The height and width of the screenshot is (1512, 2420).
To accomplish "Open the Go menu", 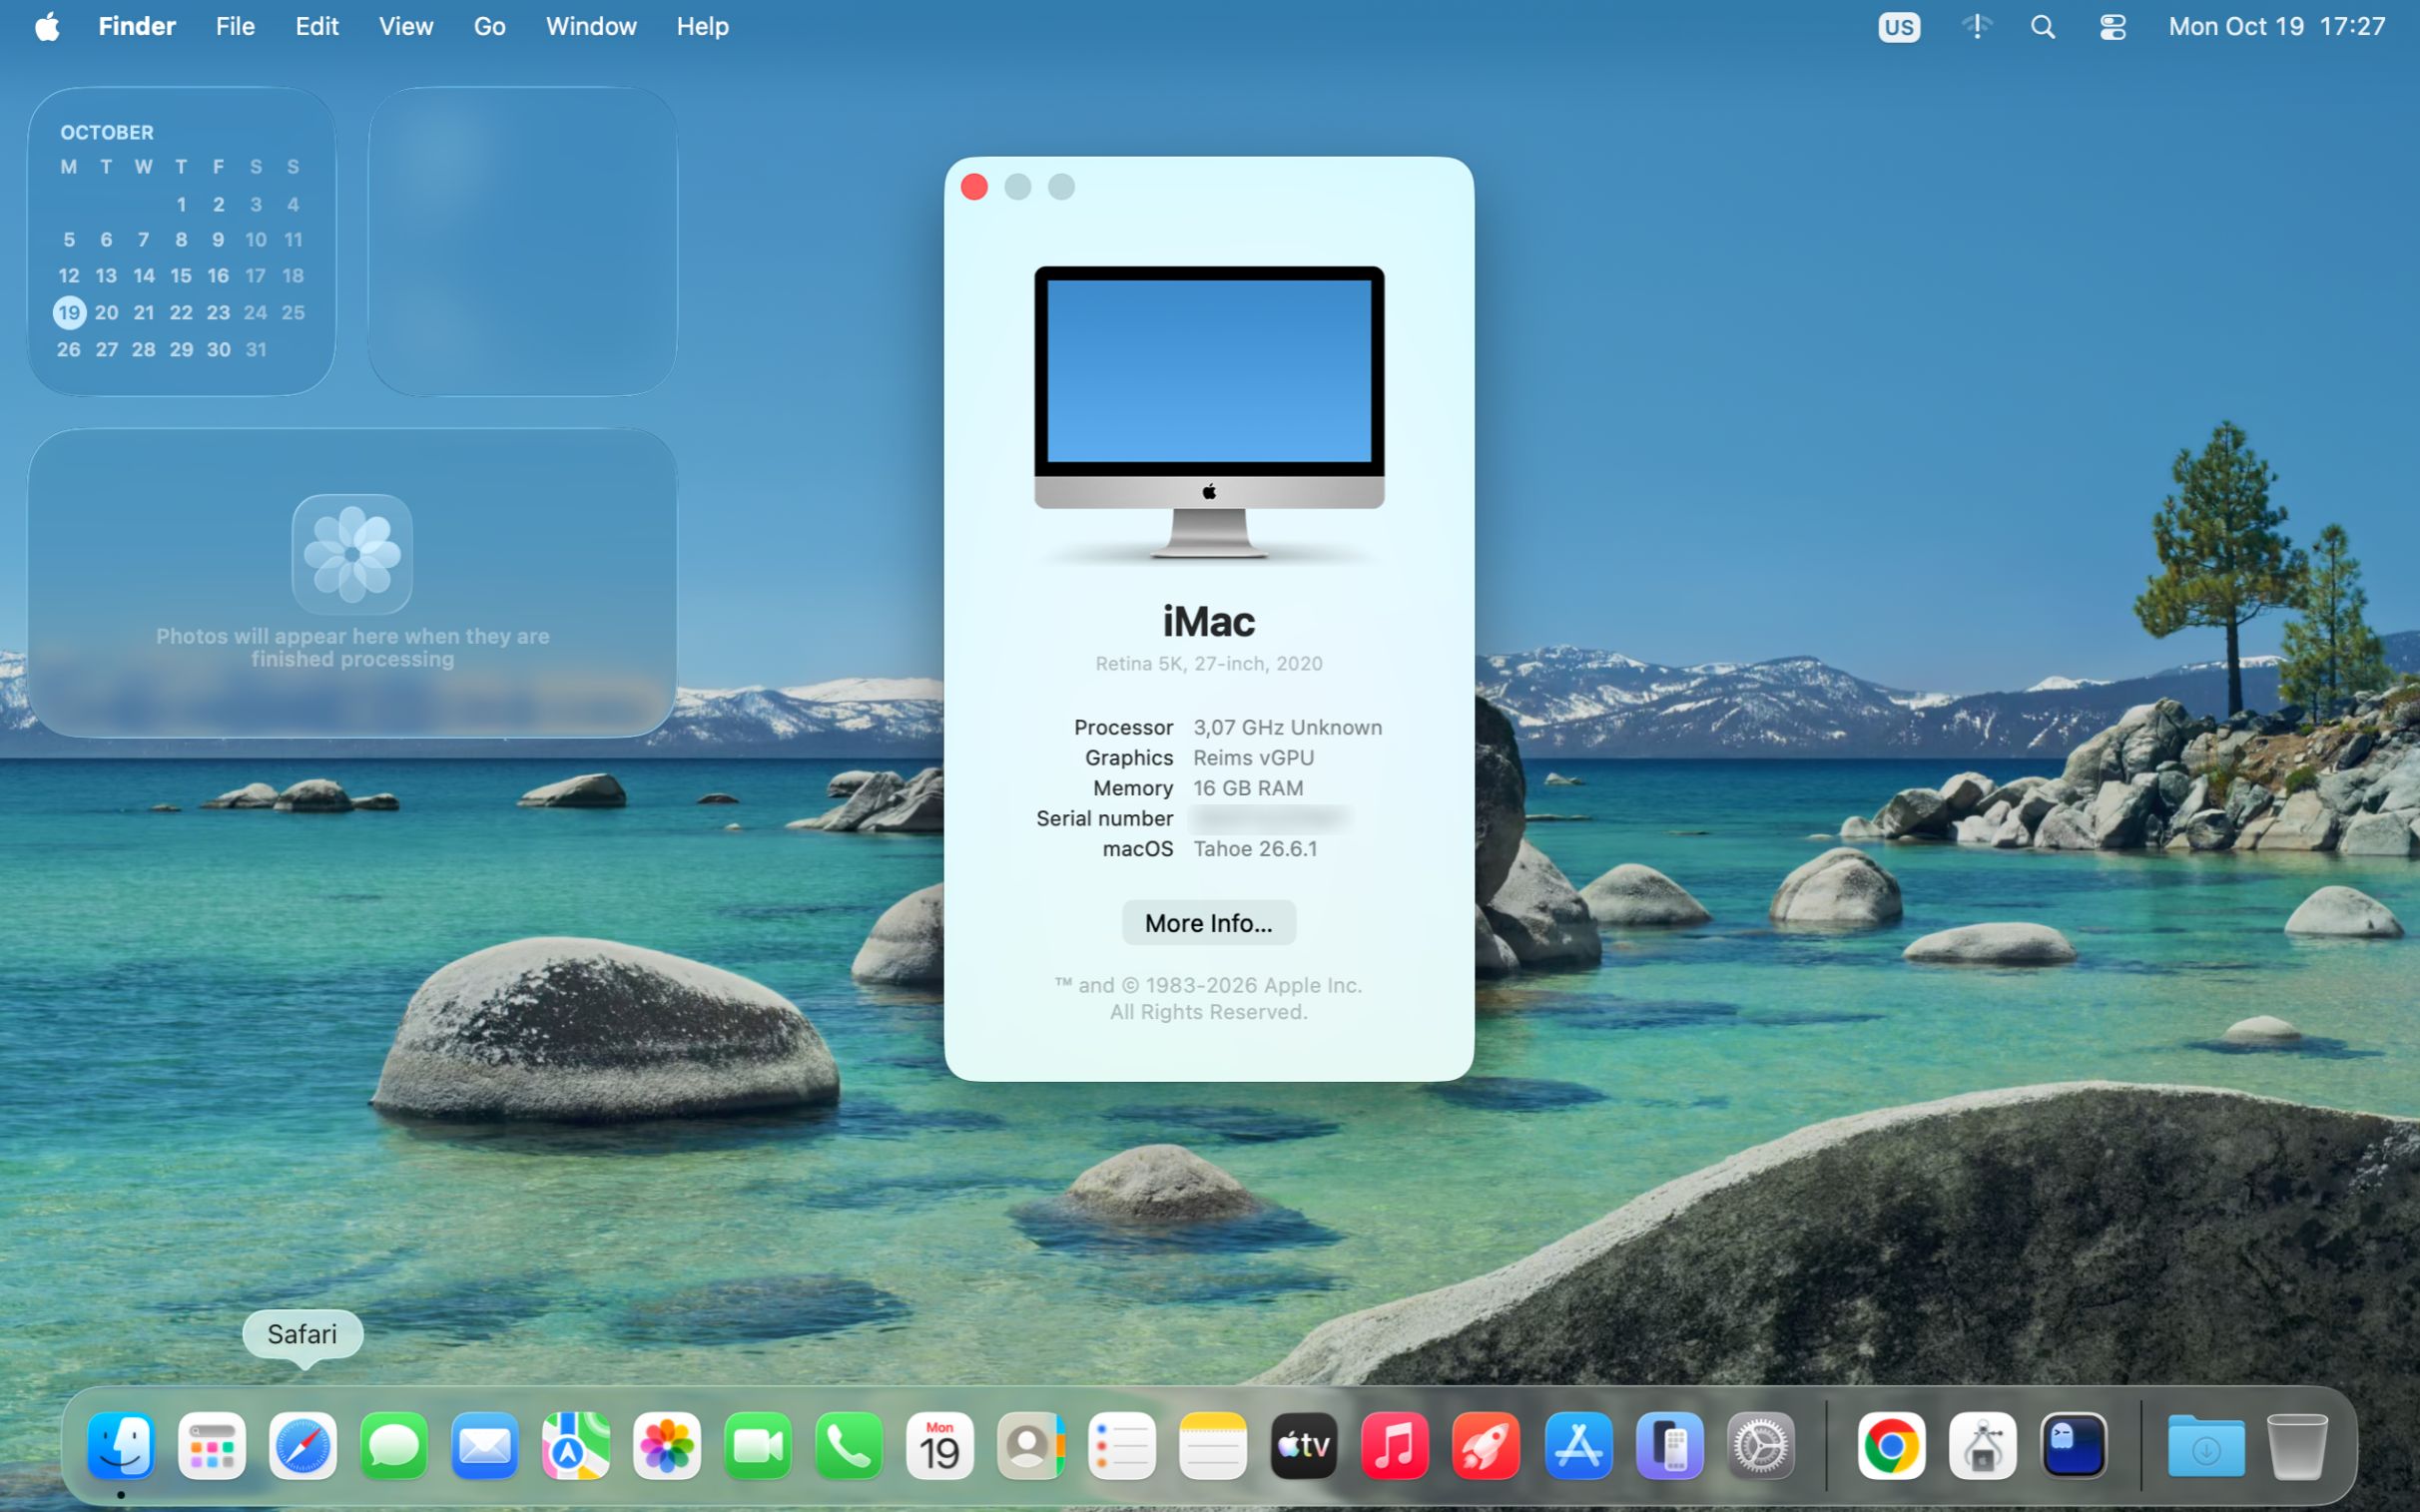I will tap(489, 27).
